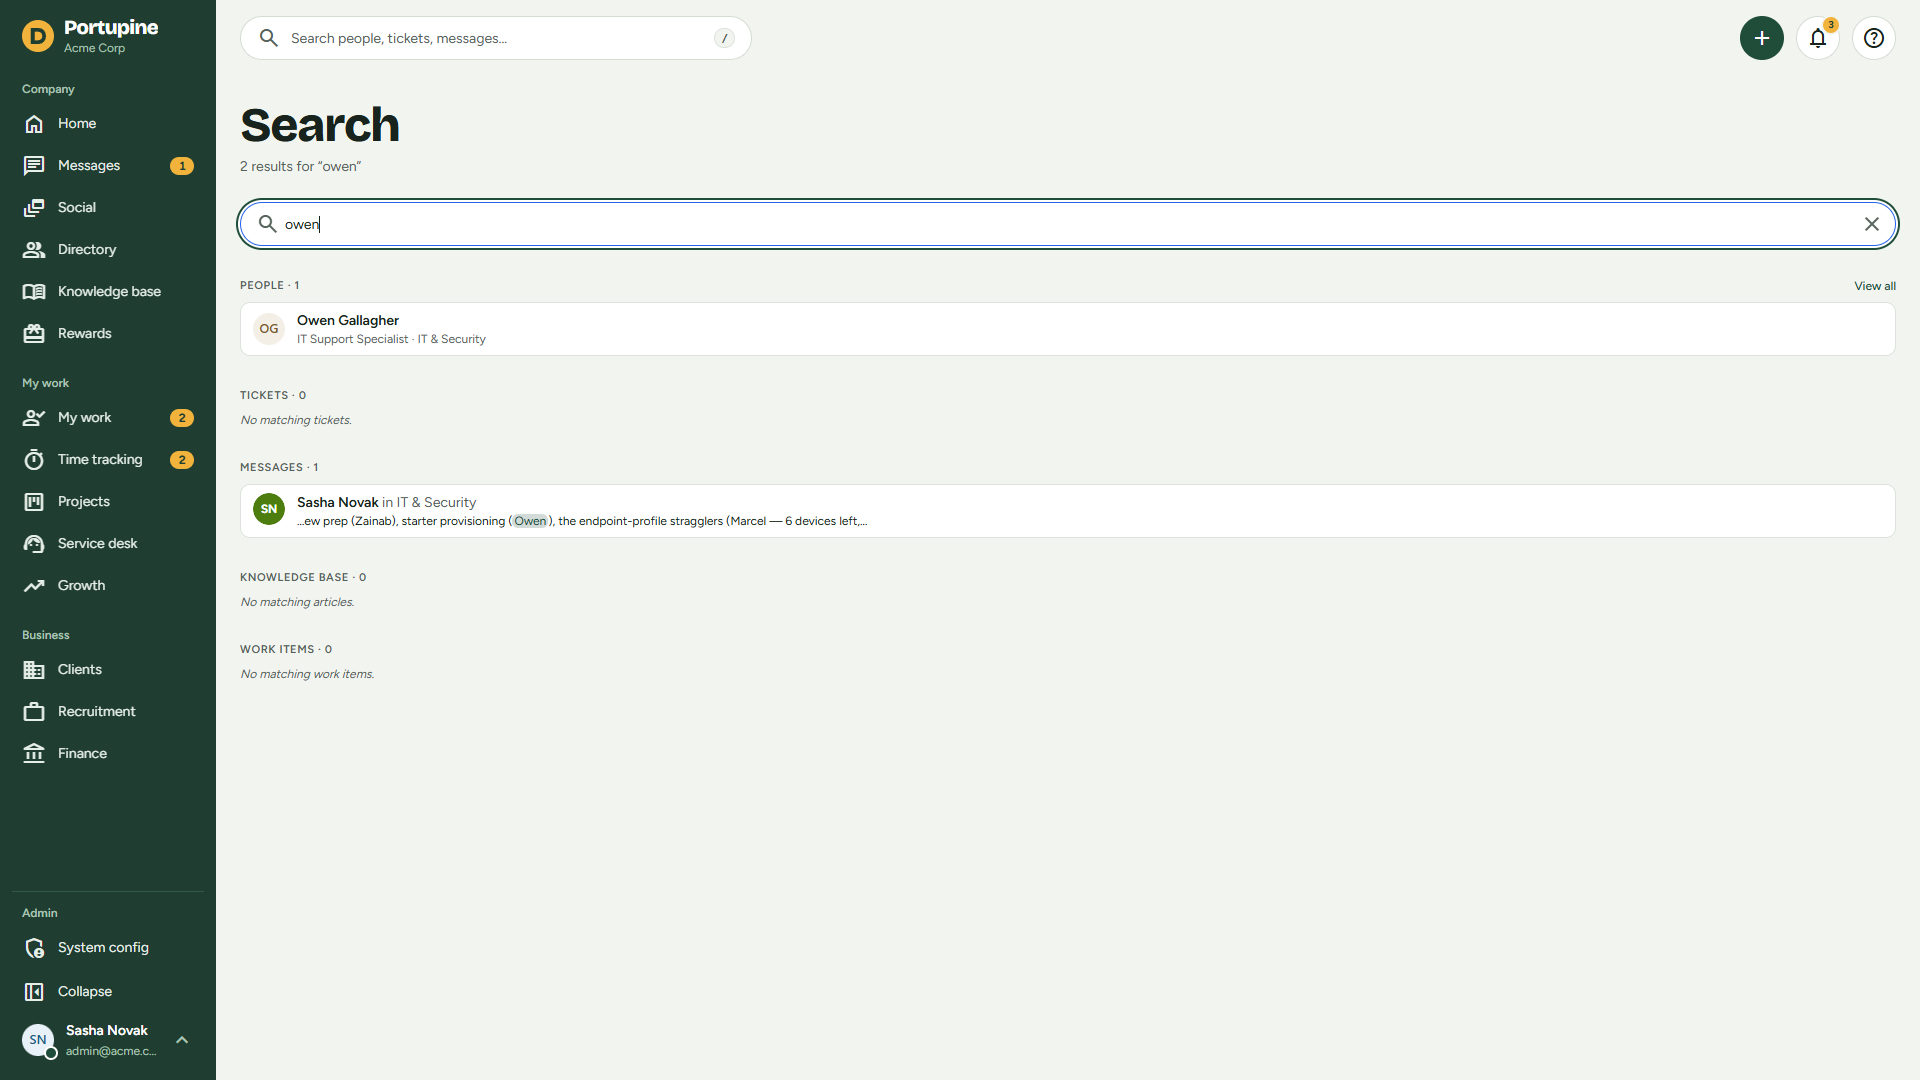Open System config admin page
The height and width of the screenshot is (1080, 1920).
pyautogui.click(x=108, y=948)
